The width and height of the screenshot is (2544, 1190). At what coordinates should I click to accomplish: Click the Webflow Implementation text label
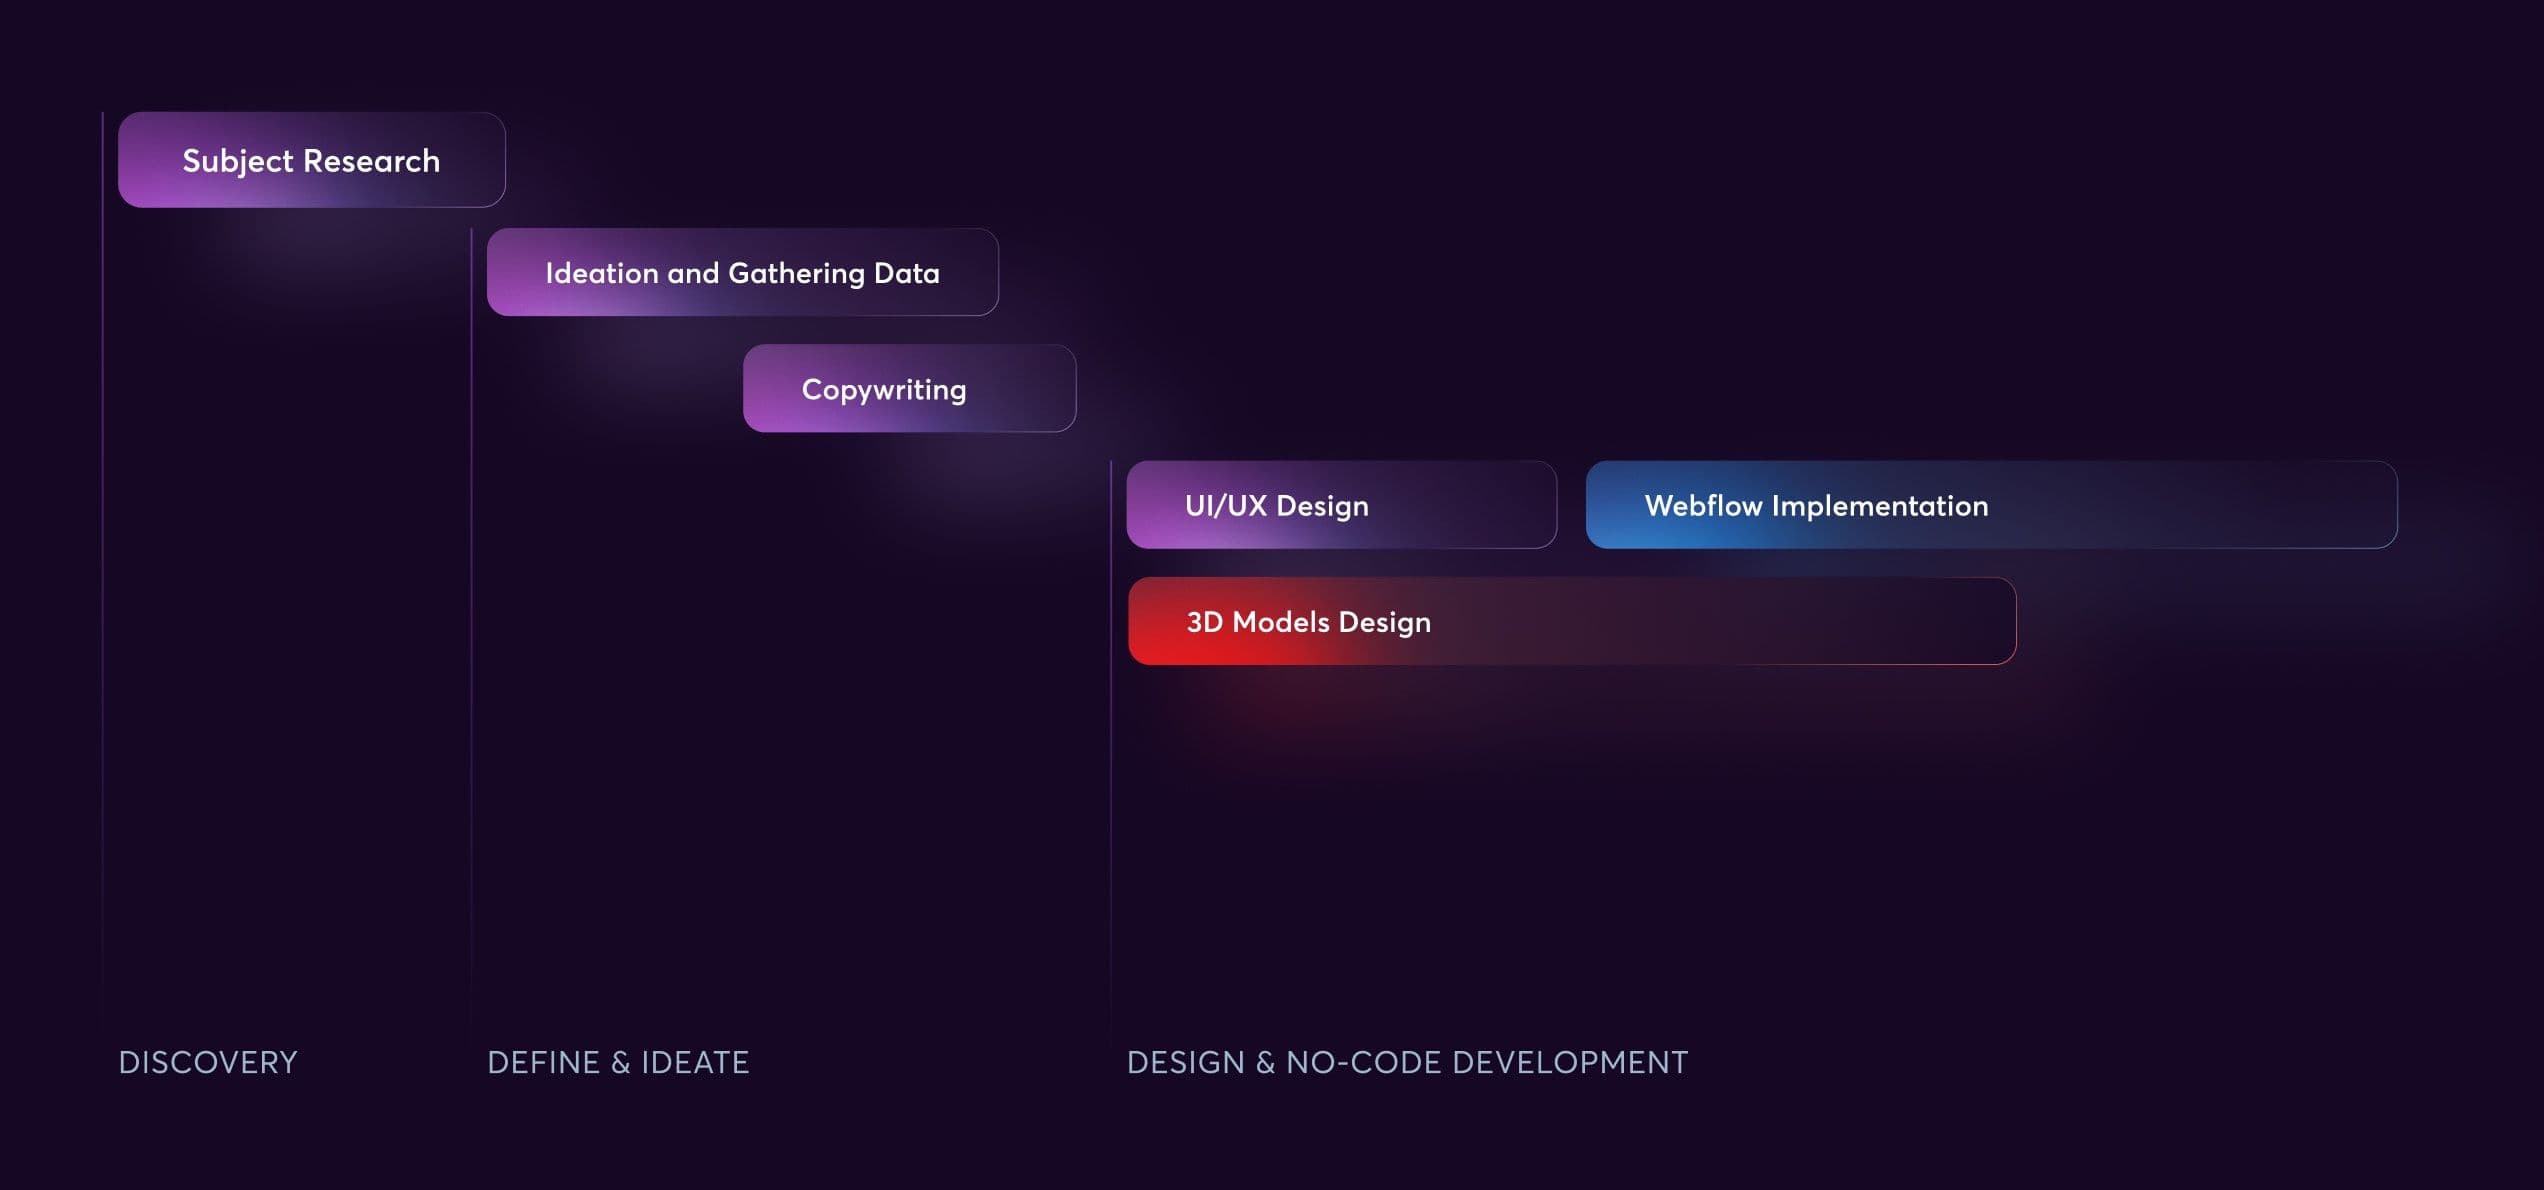tap(1816, 506)
